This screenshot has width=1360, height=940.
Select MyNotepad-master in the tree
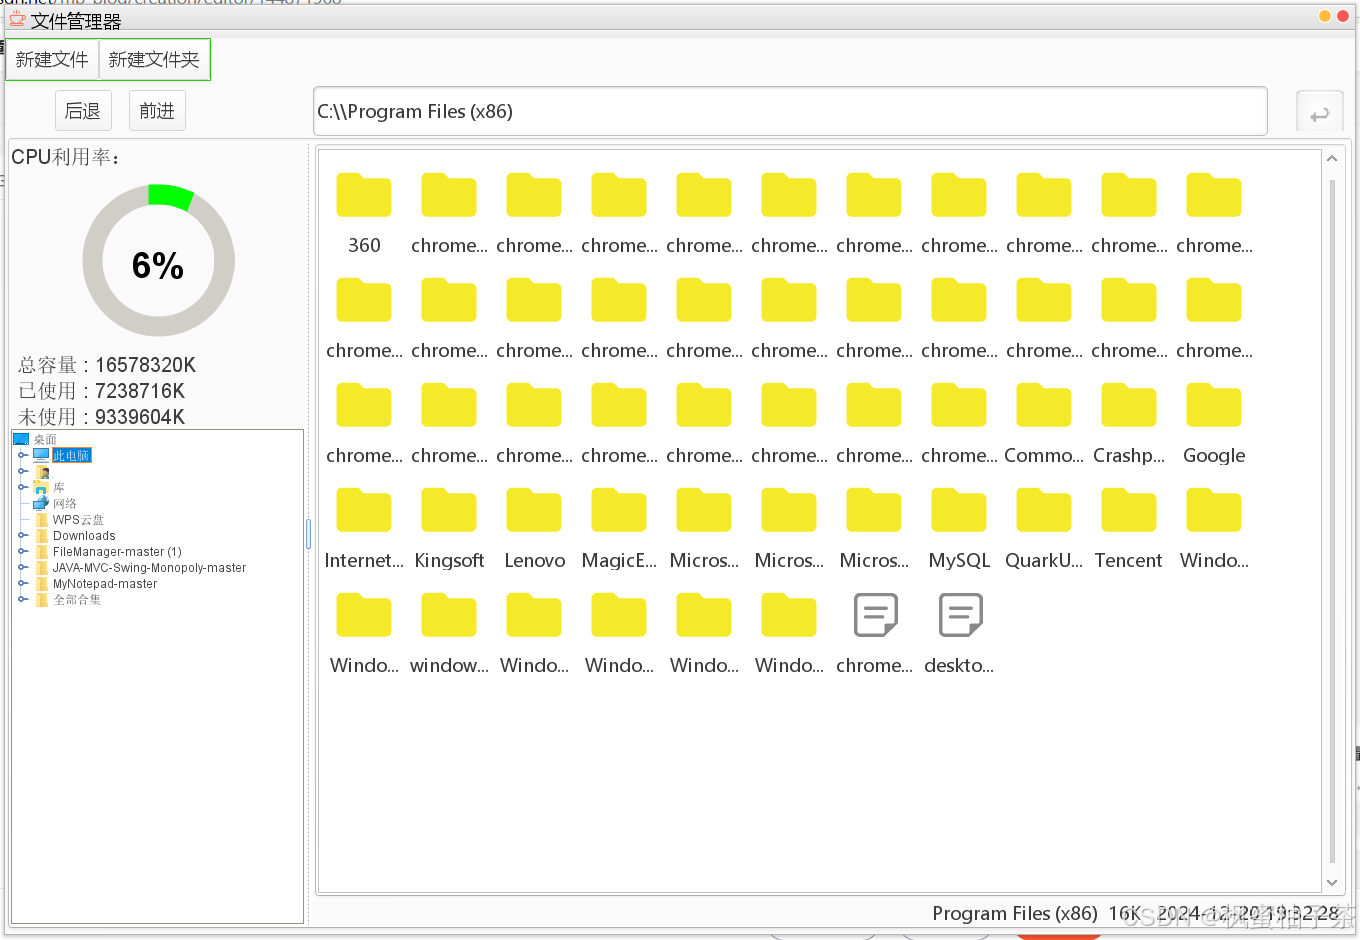coord(105,583)
